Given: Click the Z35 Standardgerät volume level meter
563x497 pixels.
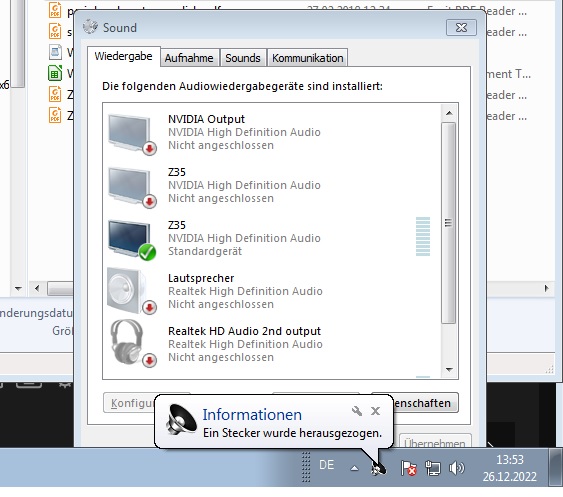Looking at the screenshot, I should point(423,236).
